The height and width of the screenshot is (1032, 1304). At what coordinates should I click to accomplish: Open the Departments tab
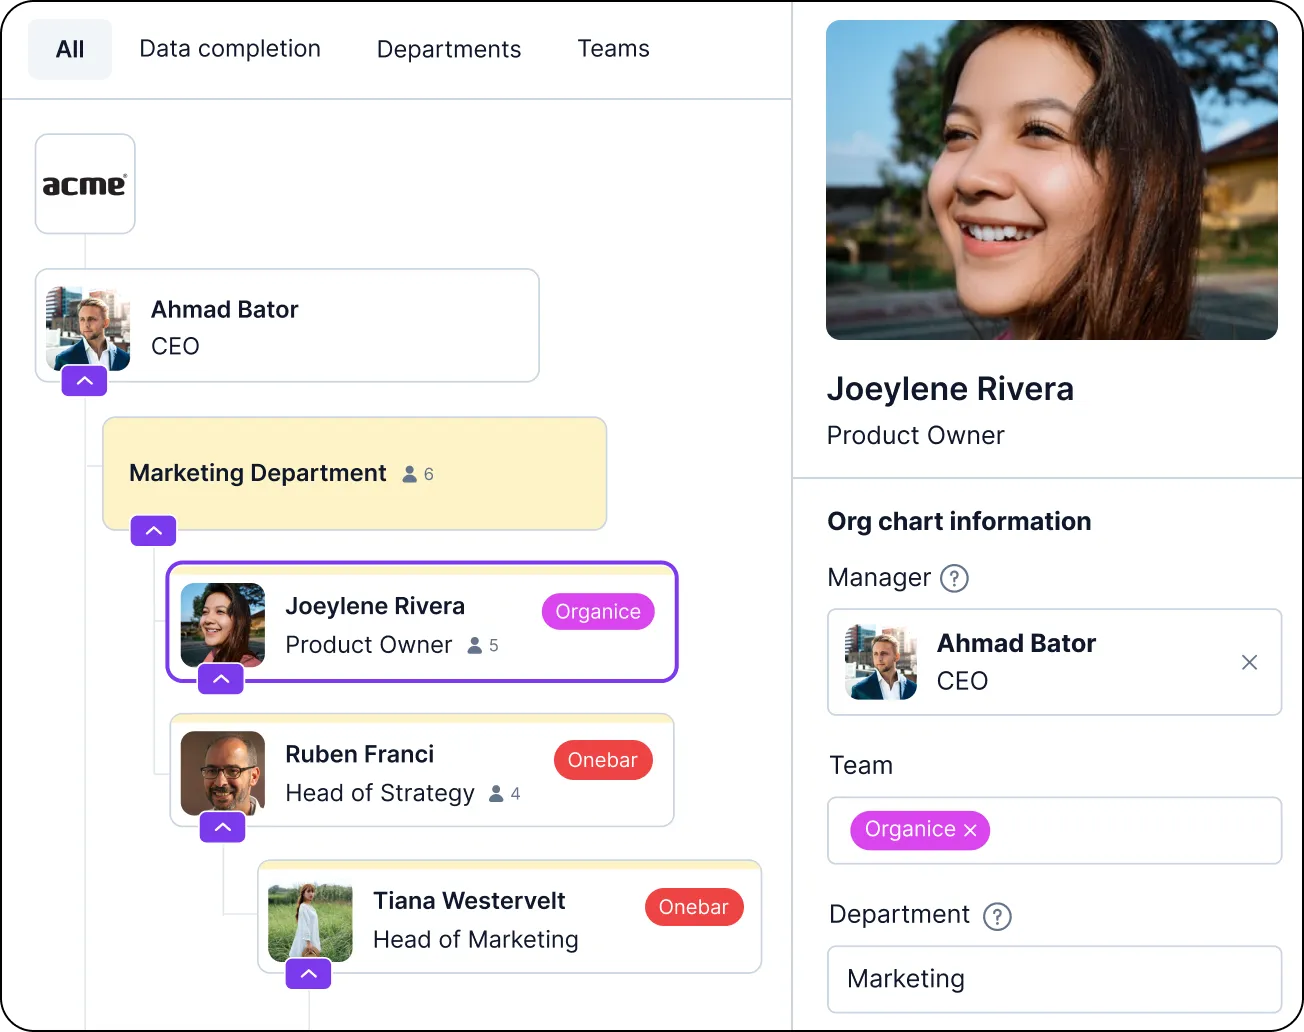pyautogui.click(x=449, y=49)
